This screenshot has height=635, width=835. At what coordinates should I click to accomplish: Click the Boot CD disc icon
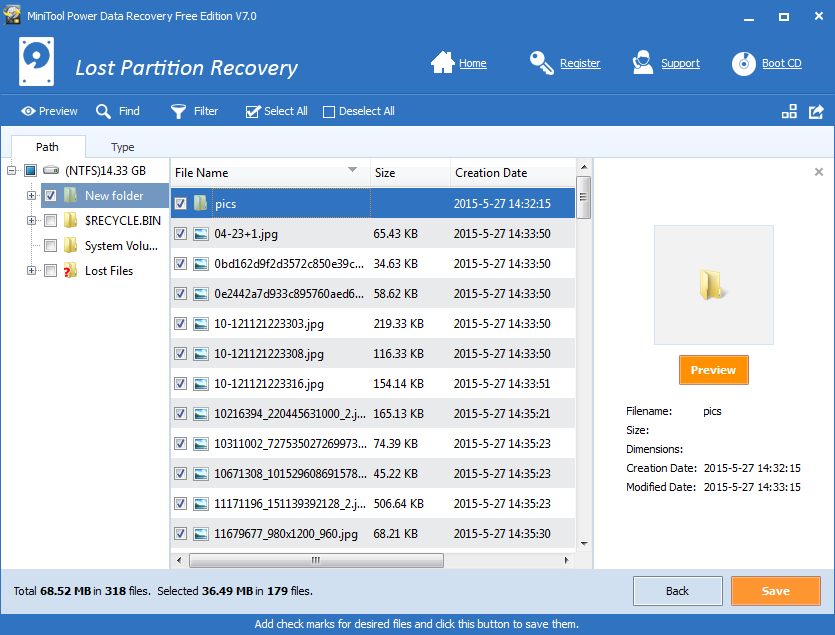tap(744, 63)
